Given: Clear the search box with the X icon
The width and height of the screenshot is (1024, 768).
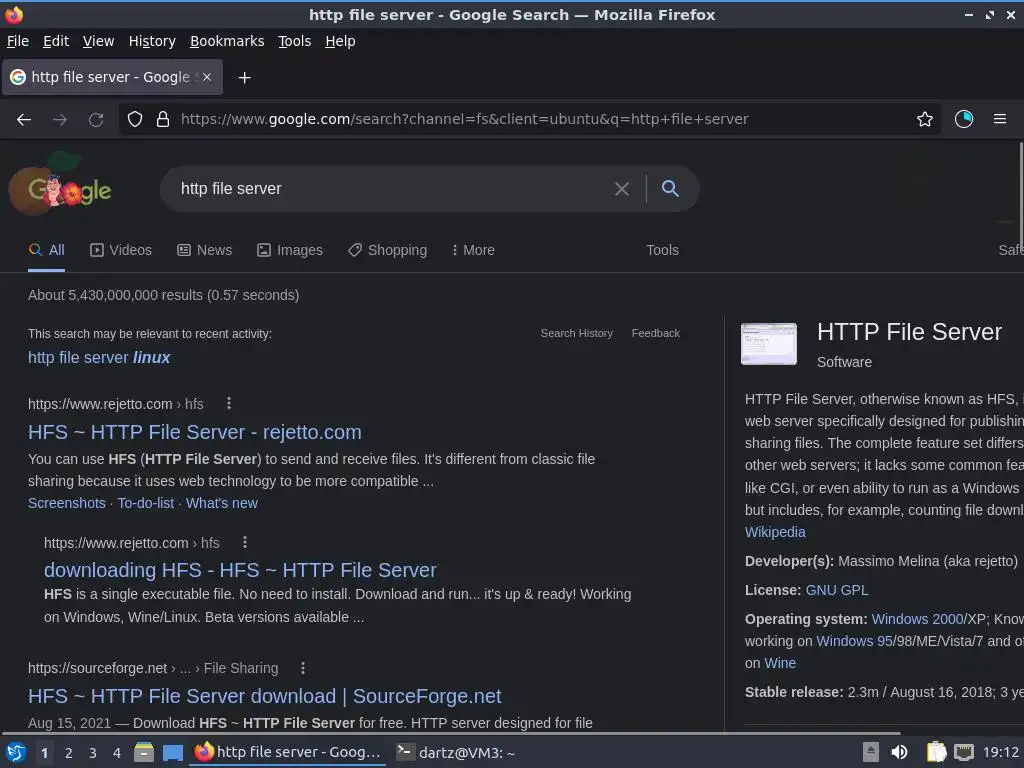Looking at the screenshot, I should pyautogui.click(x=622, y=189).
